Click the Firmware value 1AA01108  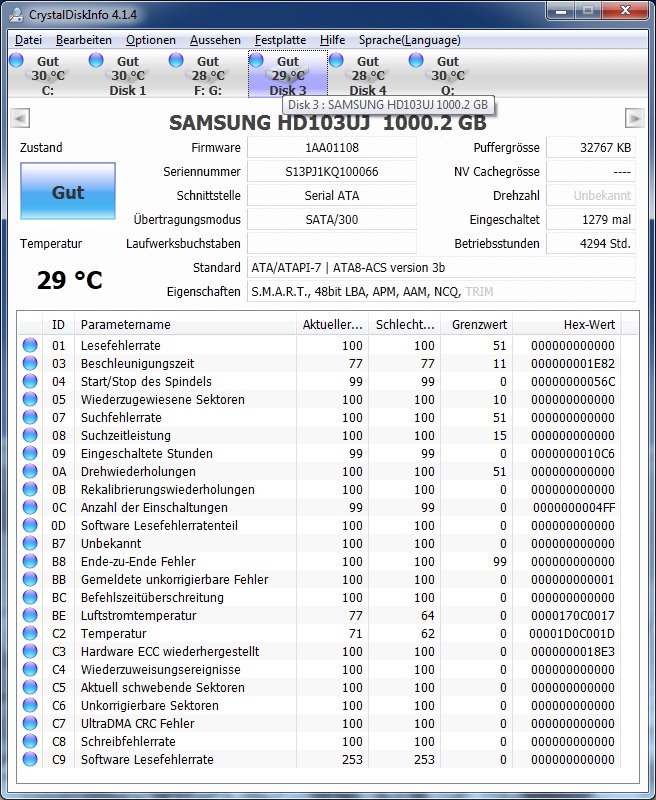[x=332, y=148]
